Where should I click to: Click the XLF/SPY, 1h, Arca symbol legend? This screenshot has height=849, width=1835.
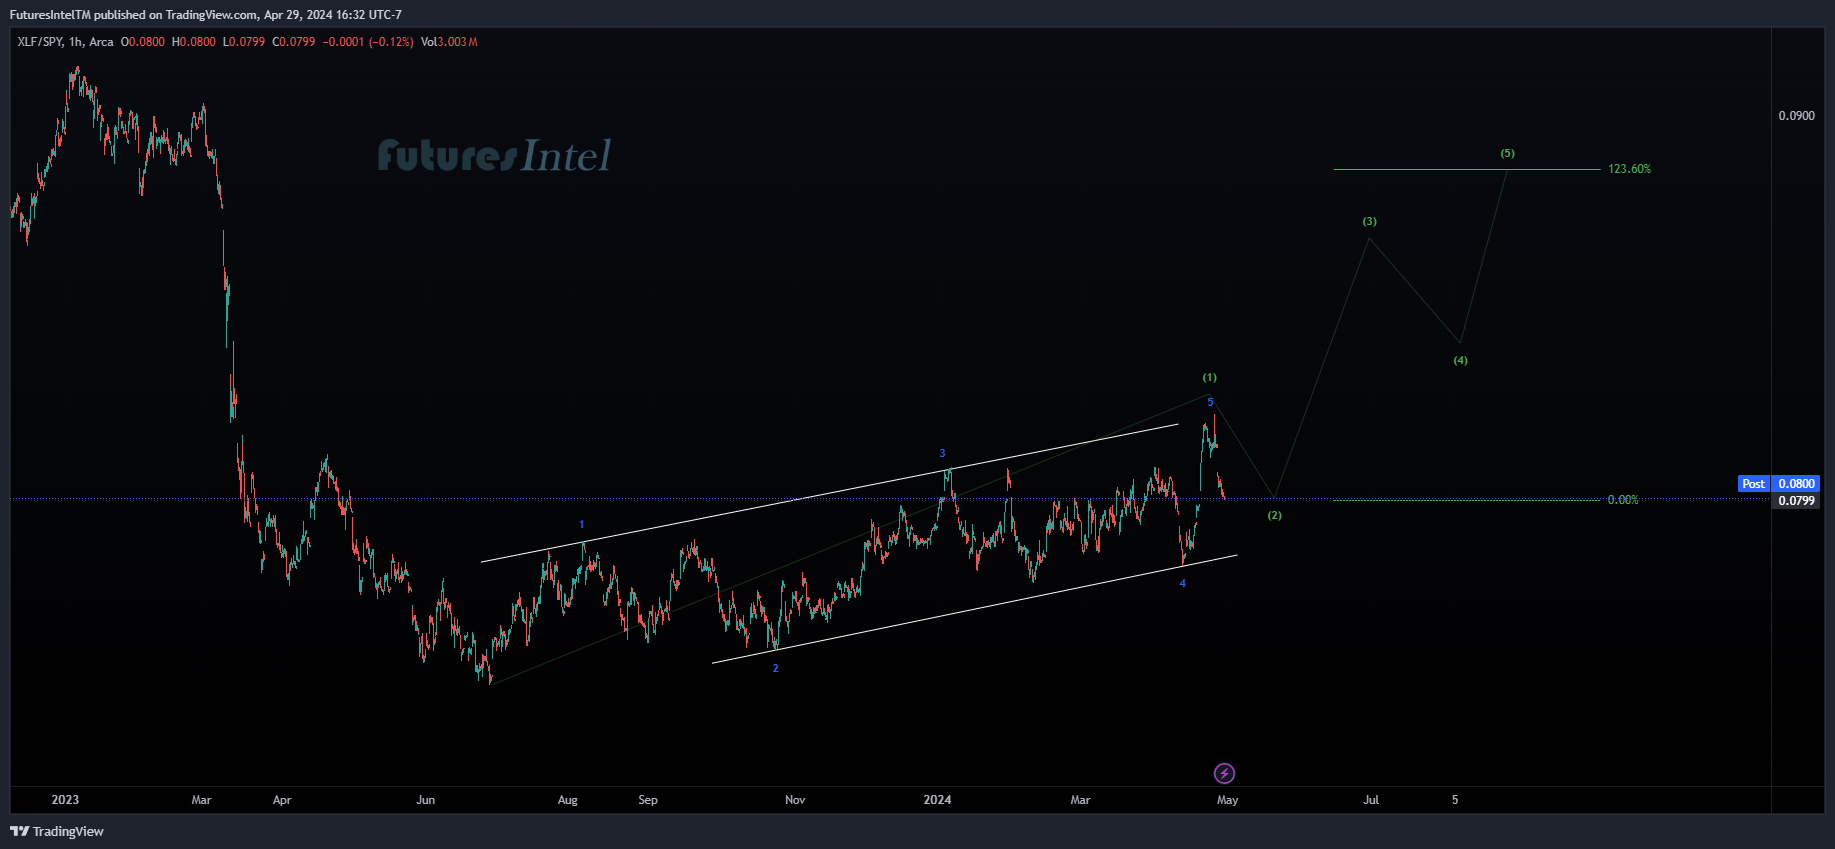pyautogui.click(x=65, y=42)
